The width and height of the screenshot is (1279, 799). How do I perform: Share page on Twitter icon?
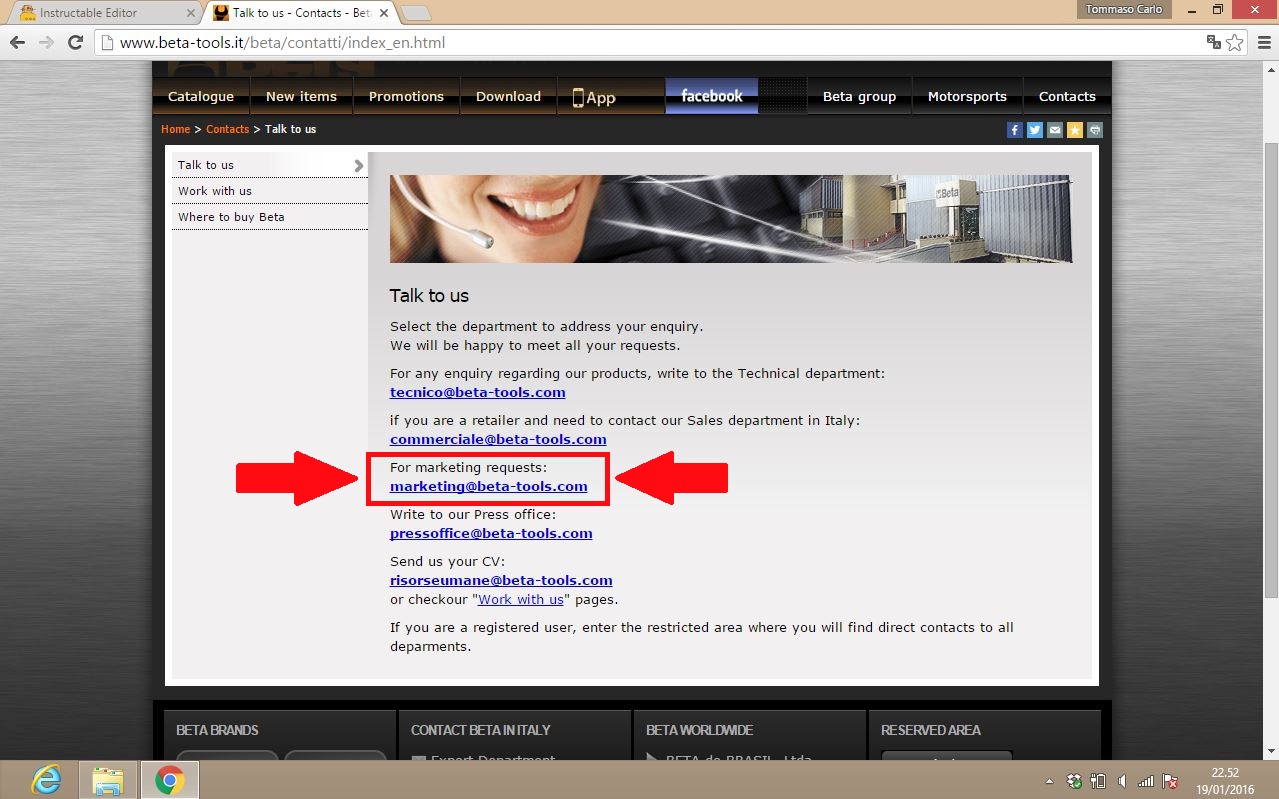pos(1035,130)
